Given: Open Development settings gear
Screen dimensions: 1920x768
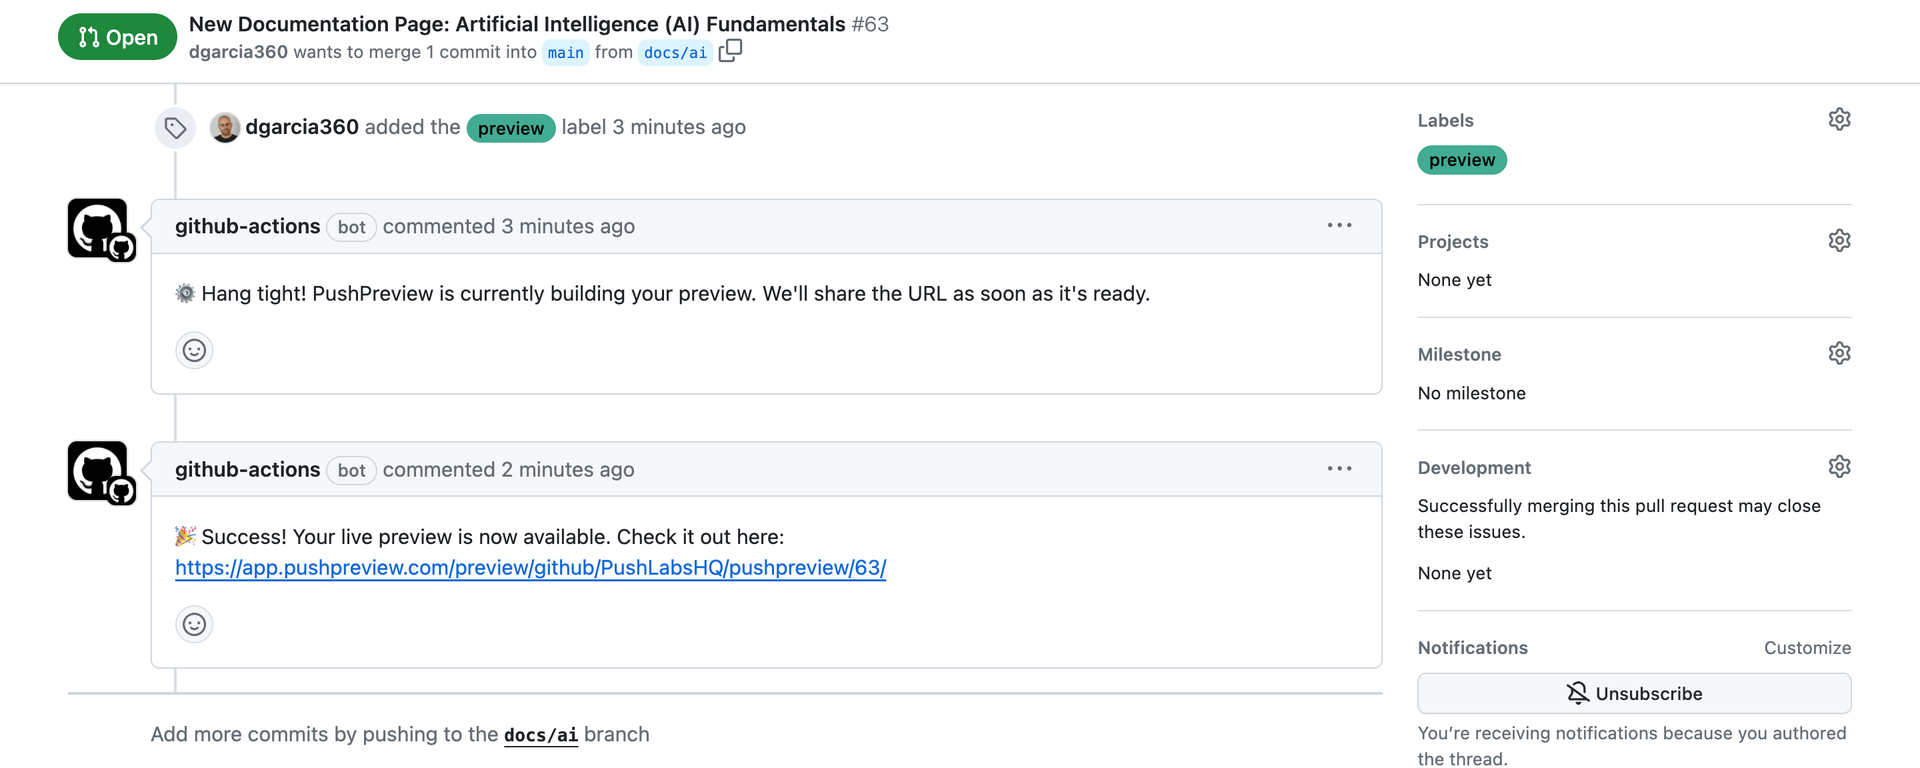Looking at the screenshot, I should pos(1839,466).
